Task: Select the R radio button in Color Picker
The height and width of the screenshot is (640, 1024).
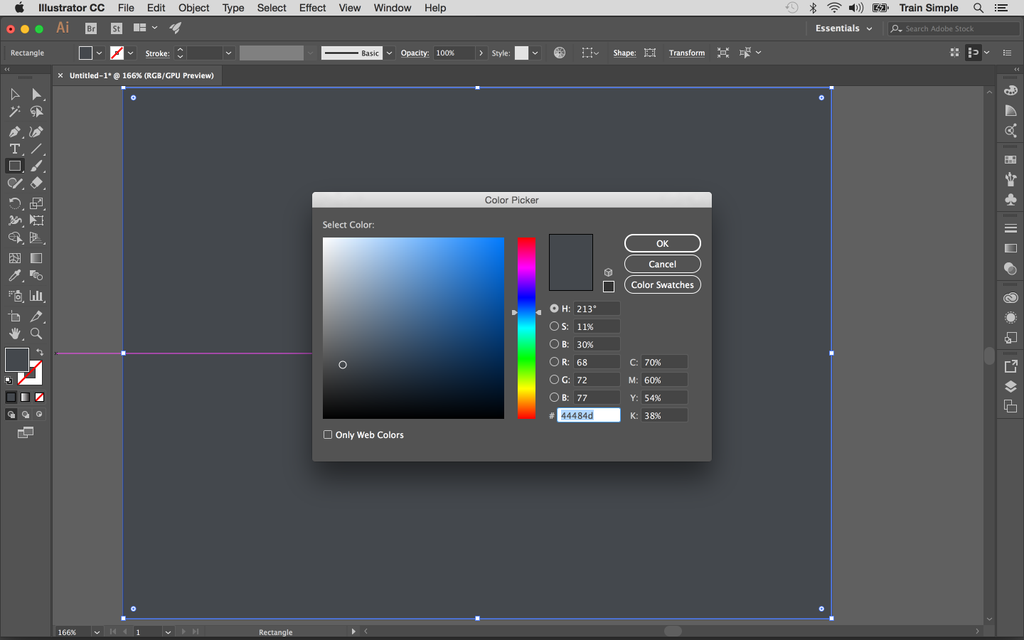Action: click(554, 361)
